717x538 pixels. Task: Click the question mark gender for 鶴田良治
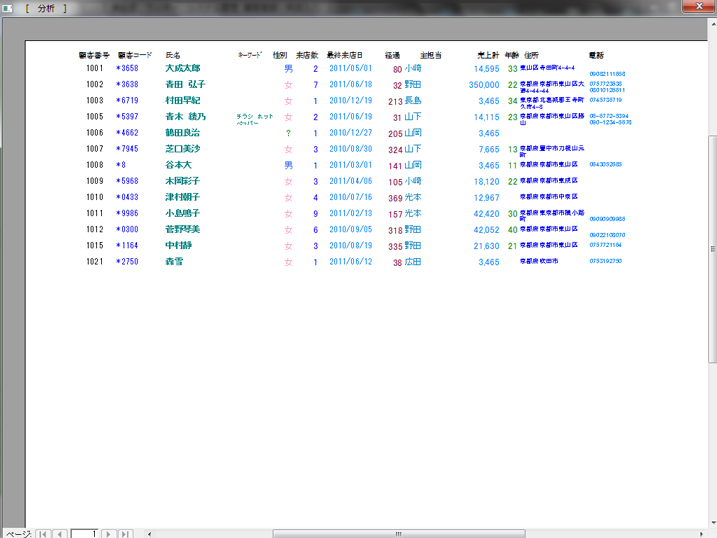point(288,133)
